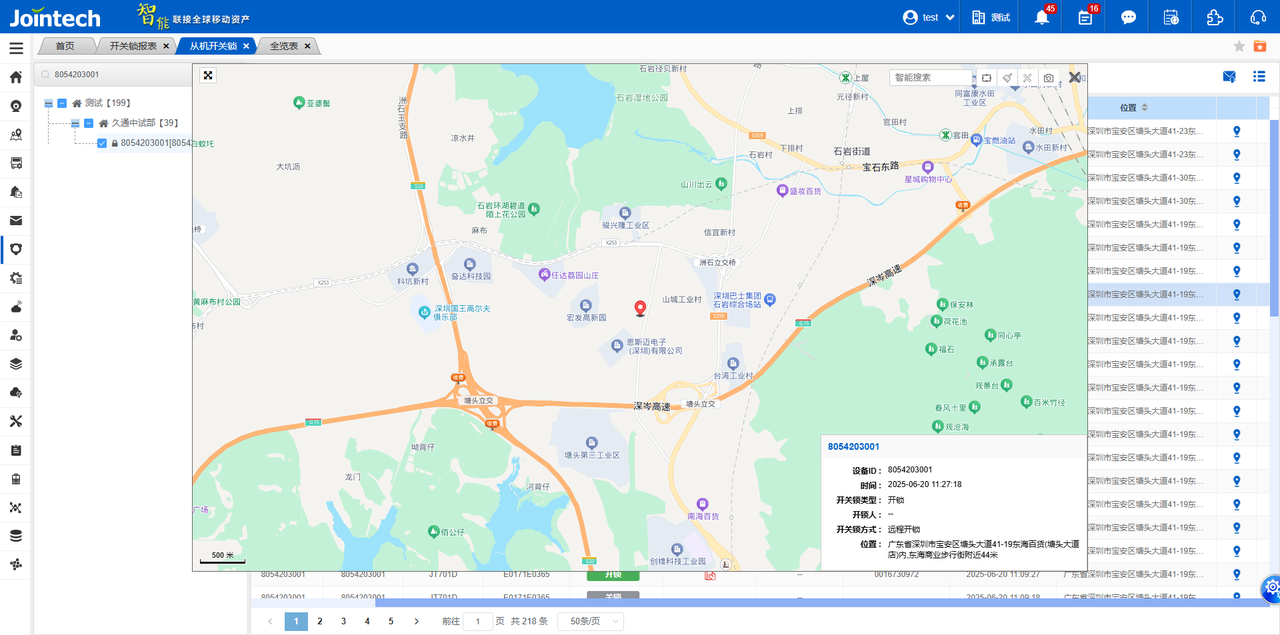Toggle fullscreen map with the expand arrows icon
This screenshot has height=635, width=1280.
tap(208, 75)
